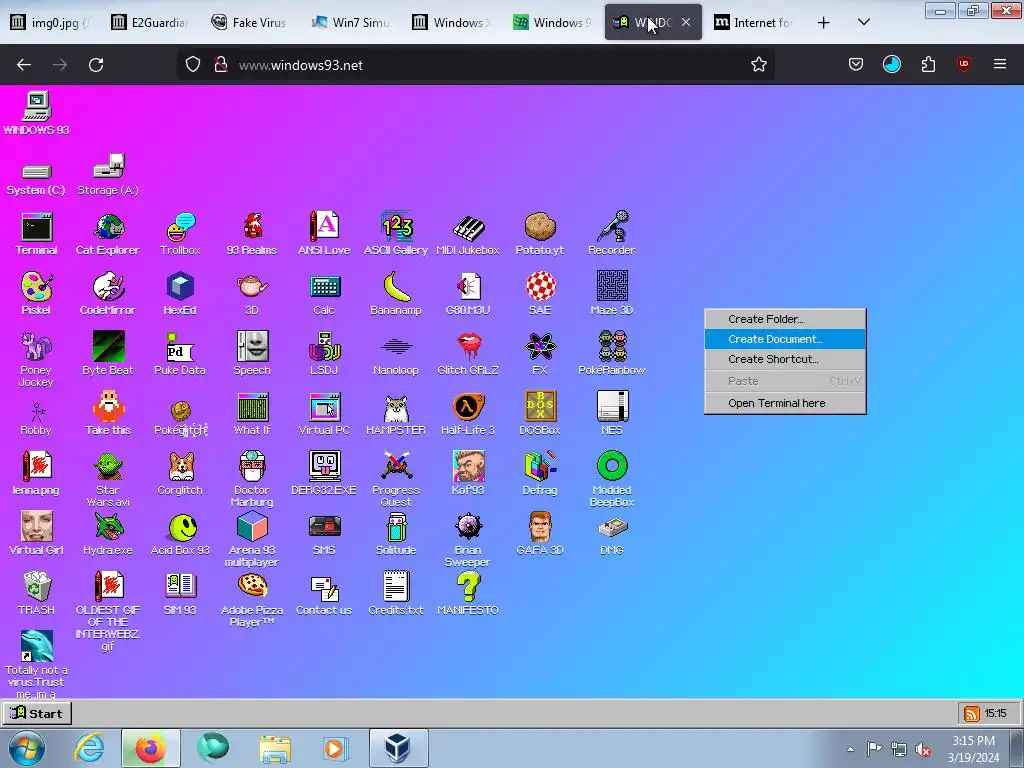The height and width of the screenshot is (768, 1024).
Task: Open the Calc calculator icon
Action: pos(324,293)
